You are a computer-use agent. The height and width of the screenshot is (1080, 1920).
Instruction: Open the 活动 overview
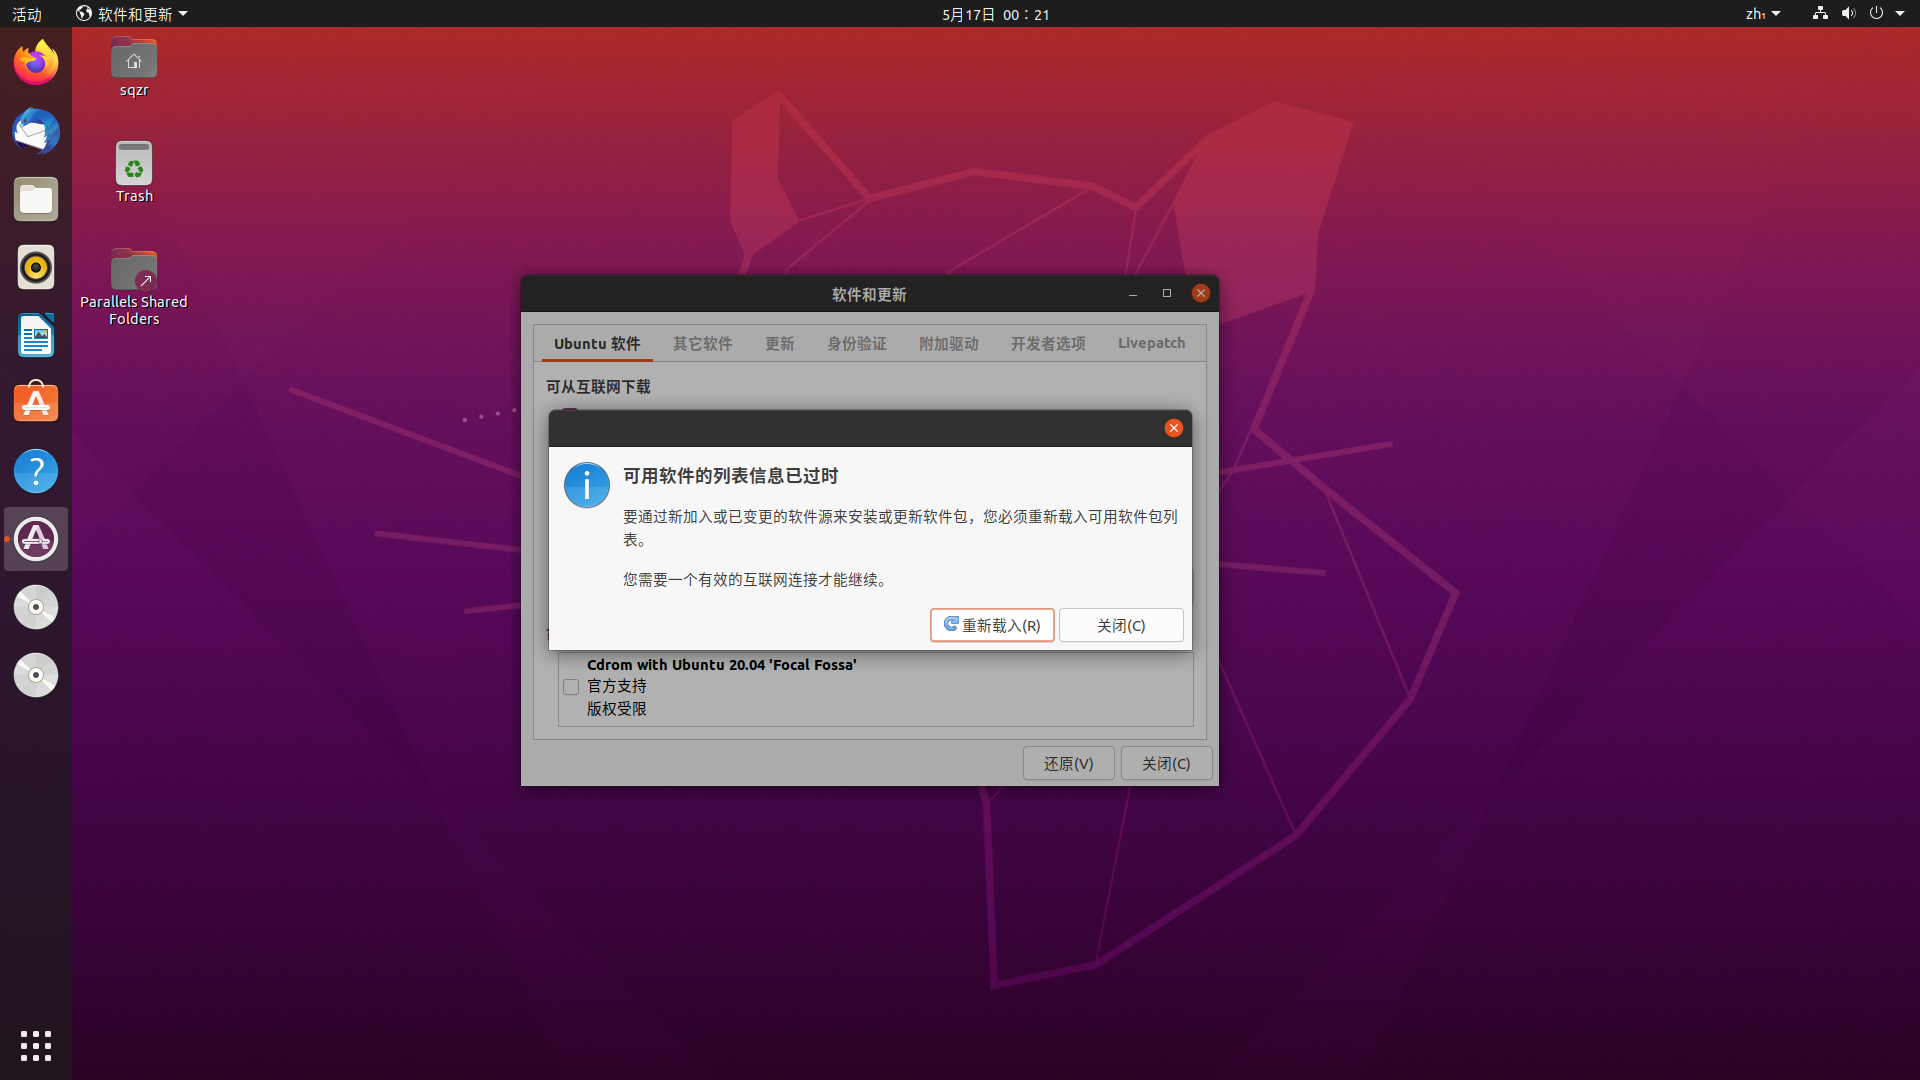coord(27,14)
